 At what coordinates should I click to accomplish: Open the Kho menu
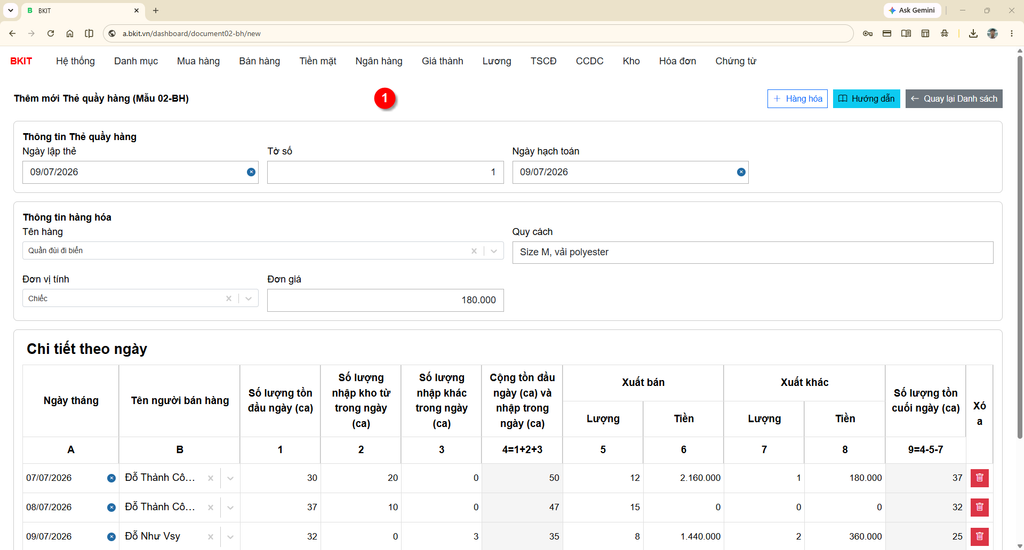[x=631, y=61]
